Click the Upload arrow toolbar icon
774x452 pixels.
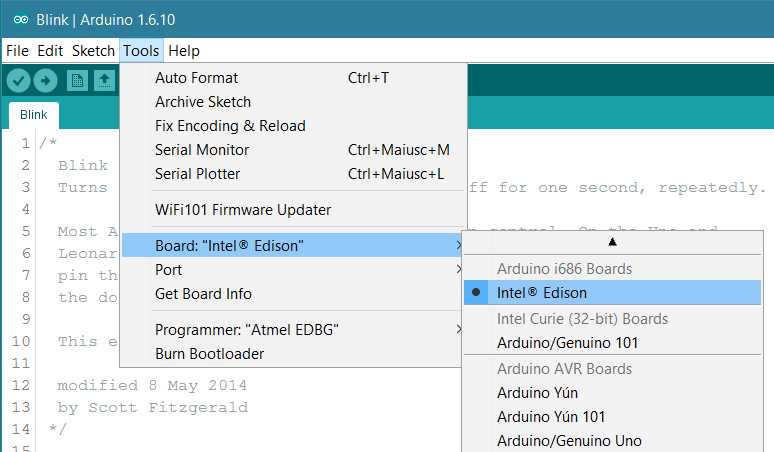pos(45,80)
